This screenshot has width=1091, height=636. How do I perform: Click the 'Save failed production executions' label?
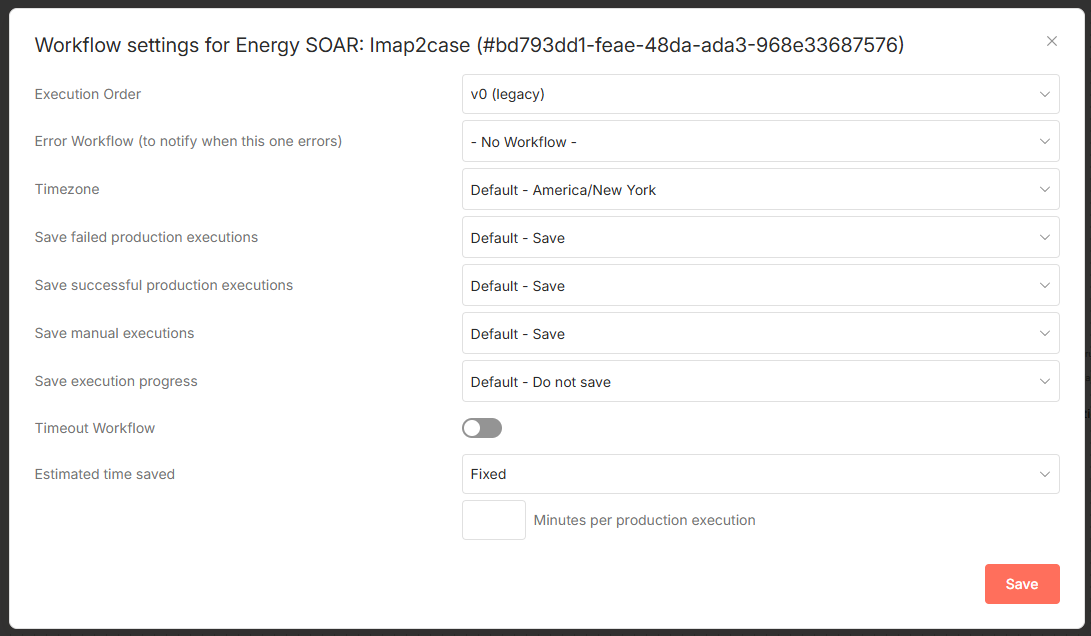pyautogui.click(x=146, y=237)
